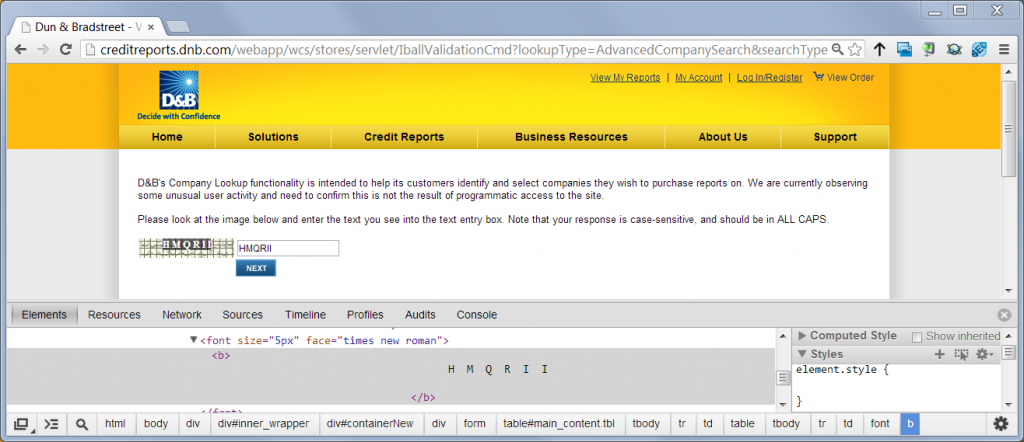This screenshot has width=1024, height=442.
Task: Click the captcha image
Action: pyautogui.click(x=186, y=248)
